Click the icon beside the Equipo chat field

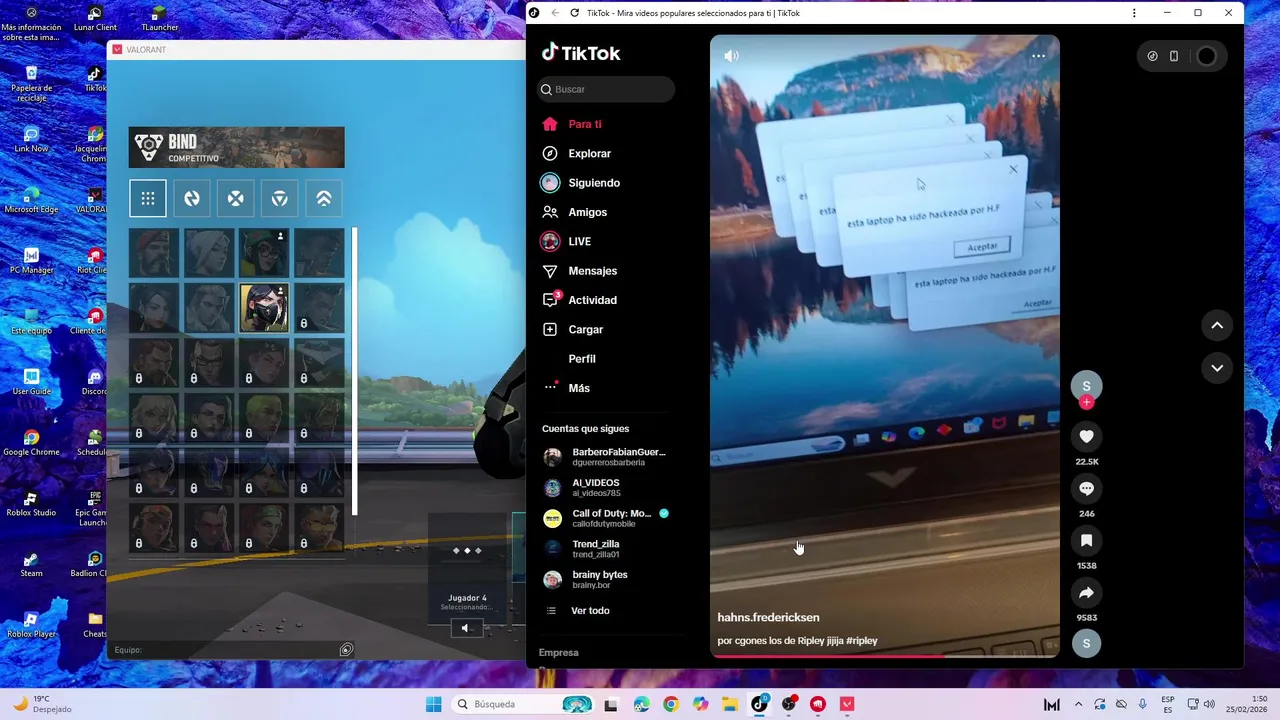[x=346, y=650]
